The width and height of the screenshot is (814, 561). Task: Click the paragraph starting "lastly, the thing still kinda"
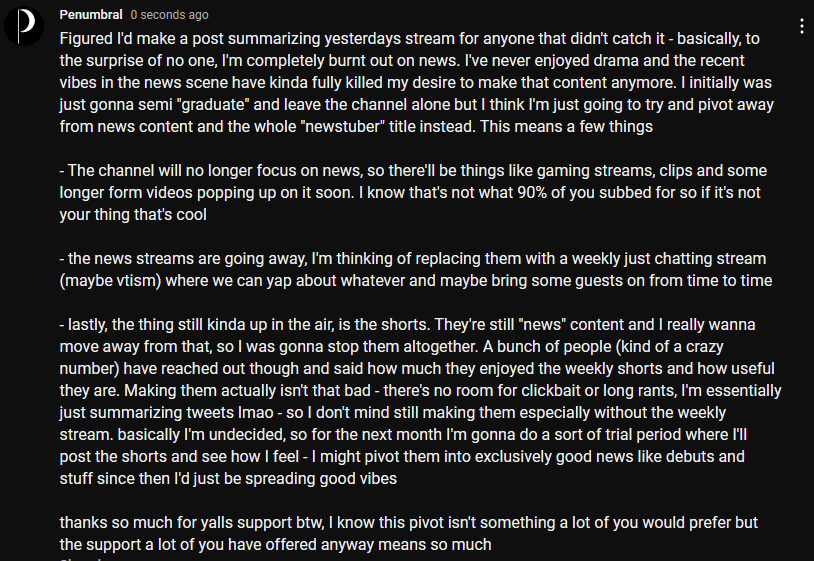[420, 401]
